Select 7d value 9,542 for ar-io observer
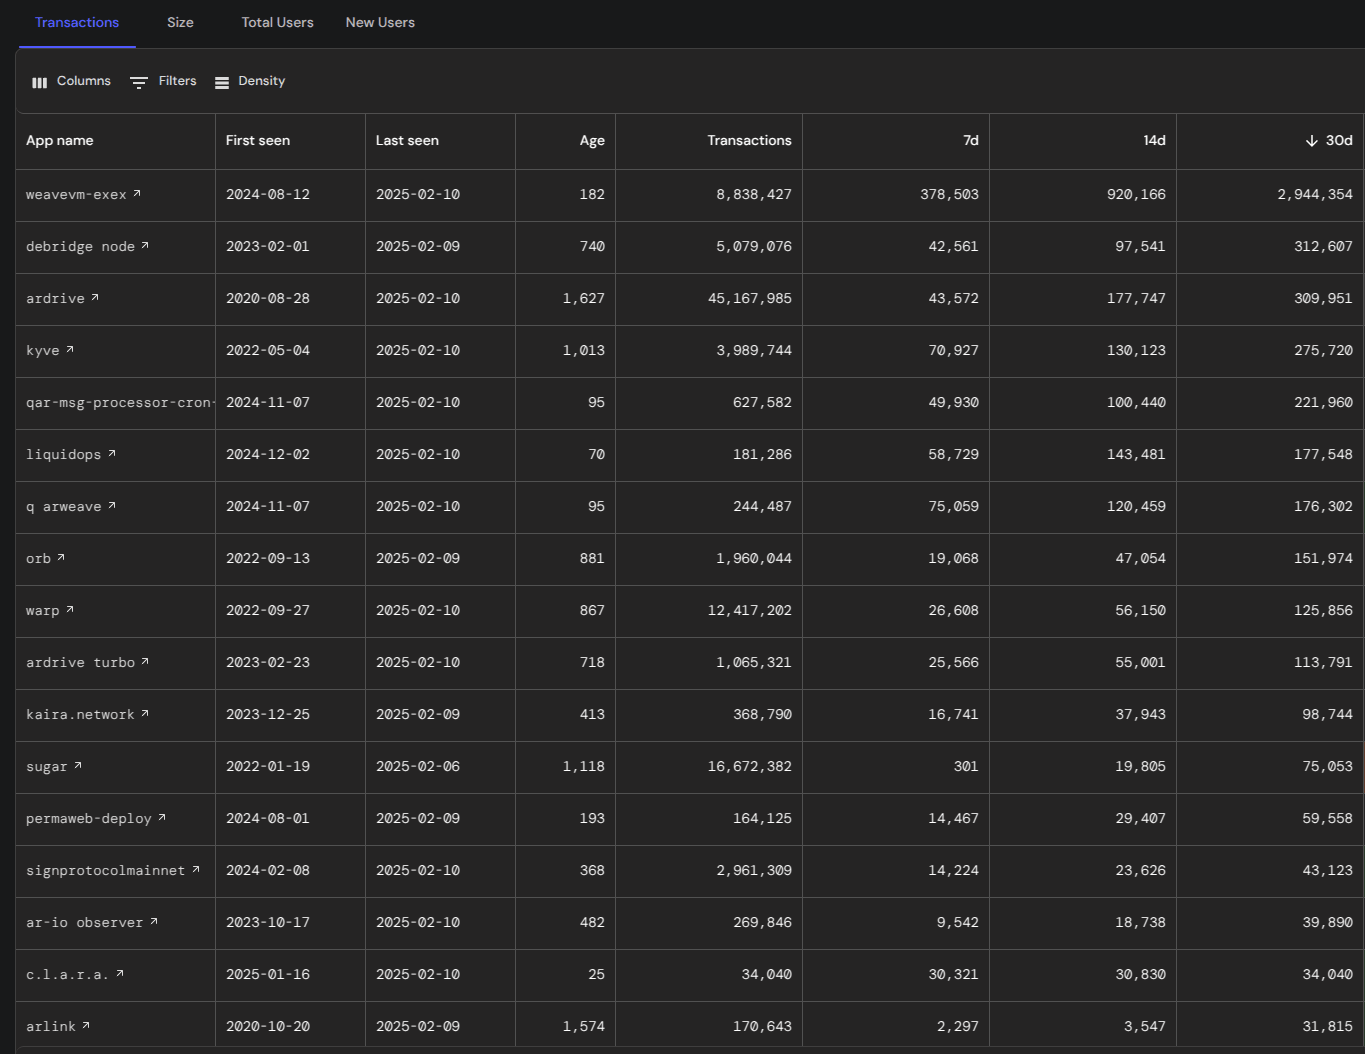 click(x=957, y=922)
